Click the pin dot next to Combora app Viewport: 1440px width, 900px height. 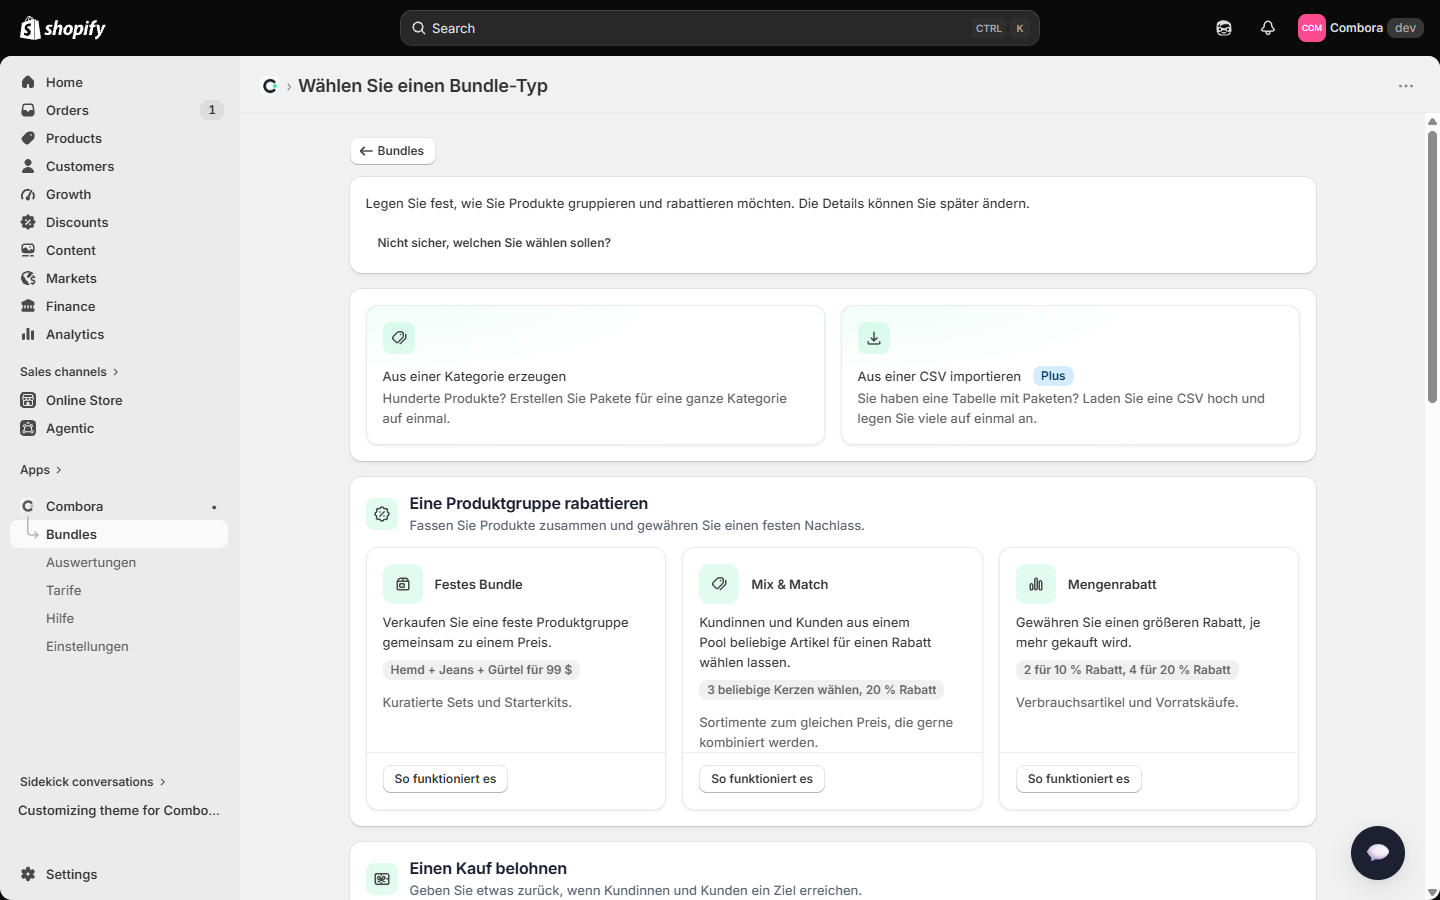214,507
